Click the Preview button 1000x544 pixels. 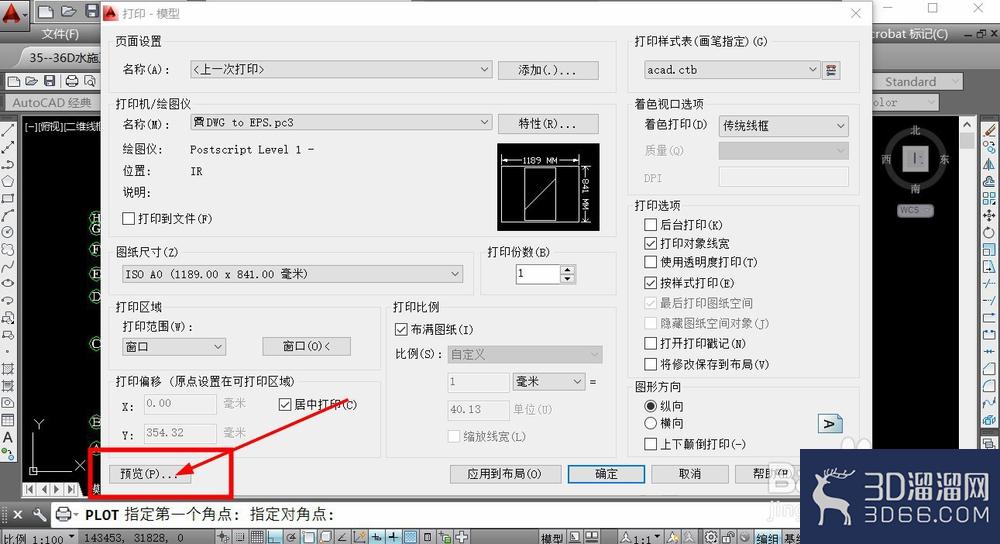[x=150, y=474]
